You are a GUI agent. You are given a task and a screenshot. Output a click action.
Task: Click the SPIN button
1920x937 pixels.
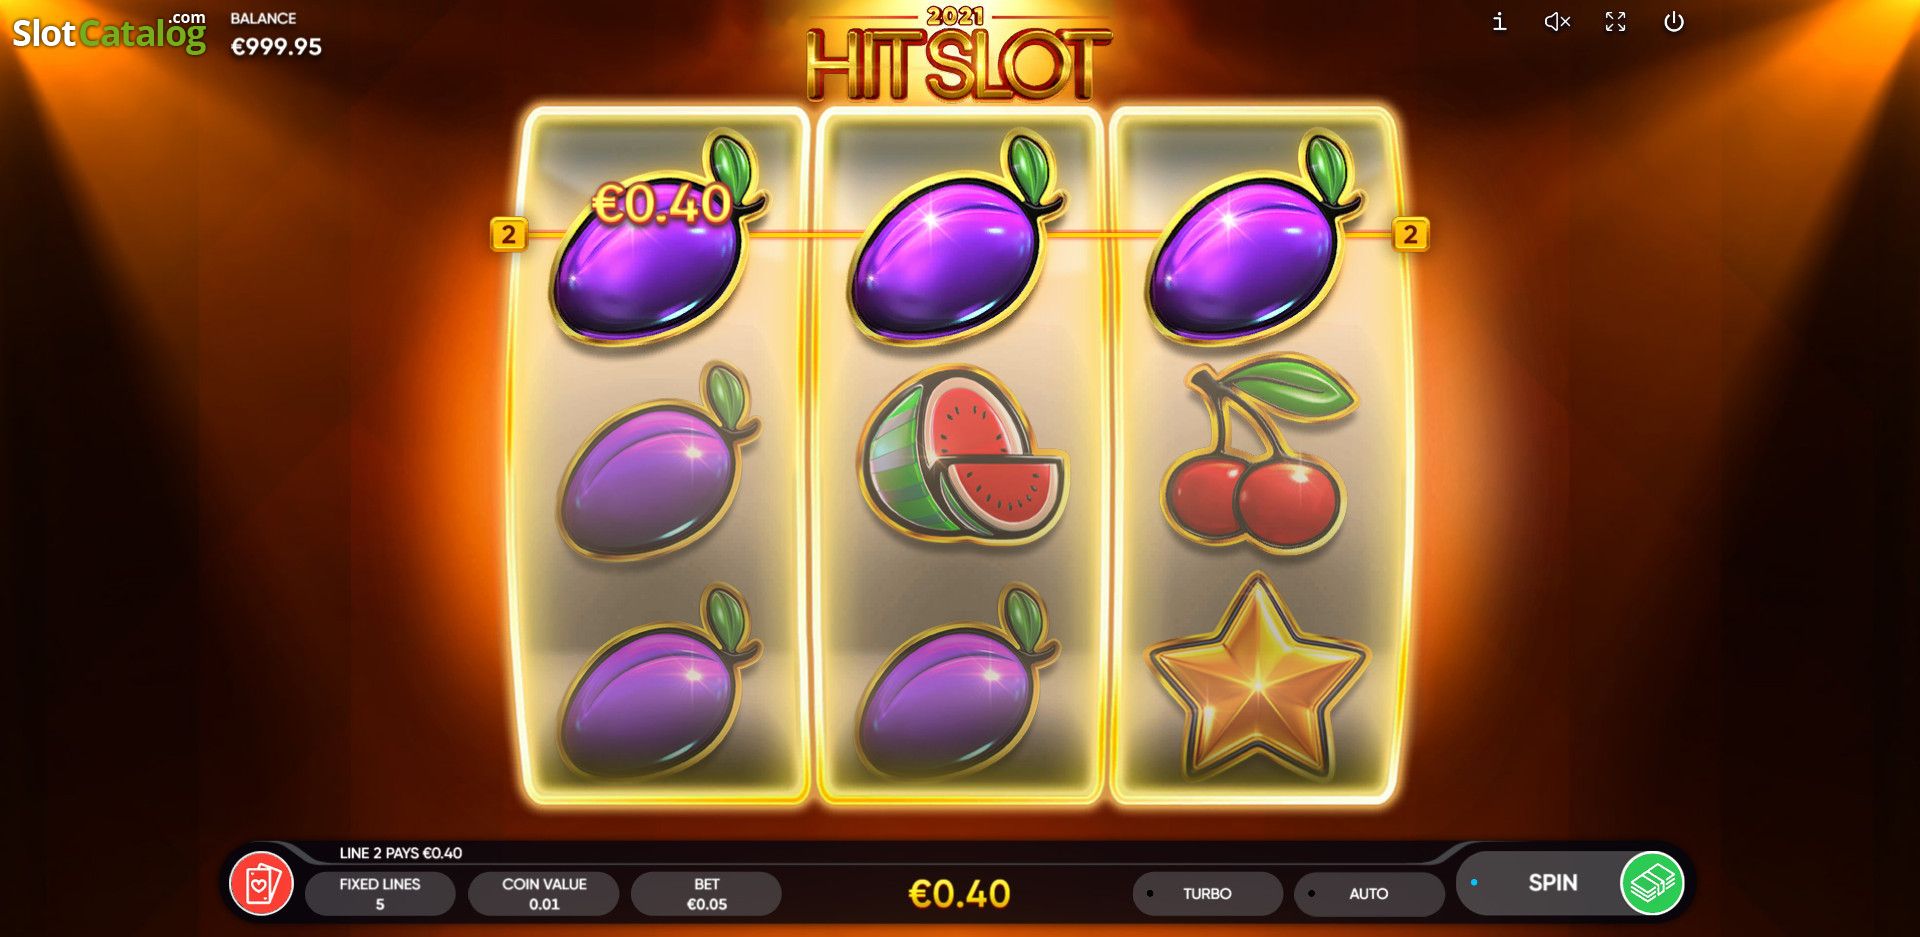(1552, 883)
